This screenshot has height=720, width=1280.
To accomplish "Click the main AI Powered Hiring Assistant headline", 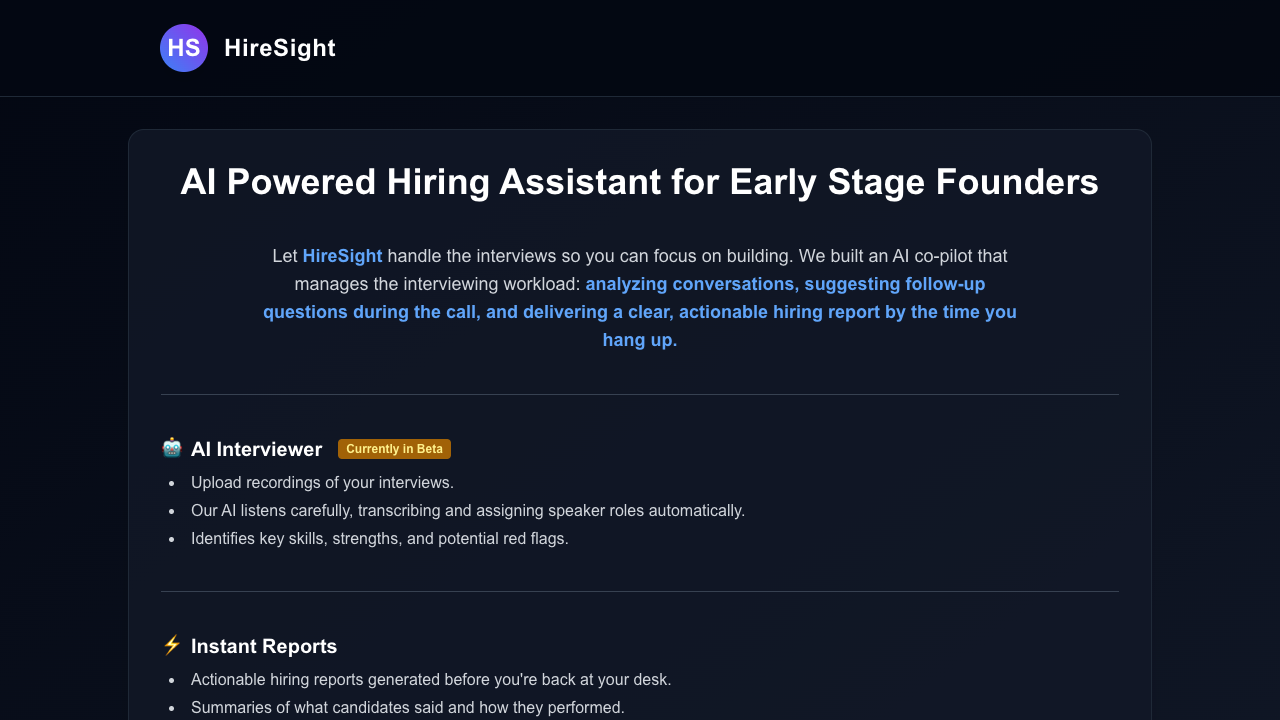I will point(640,182).
